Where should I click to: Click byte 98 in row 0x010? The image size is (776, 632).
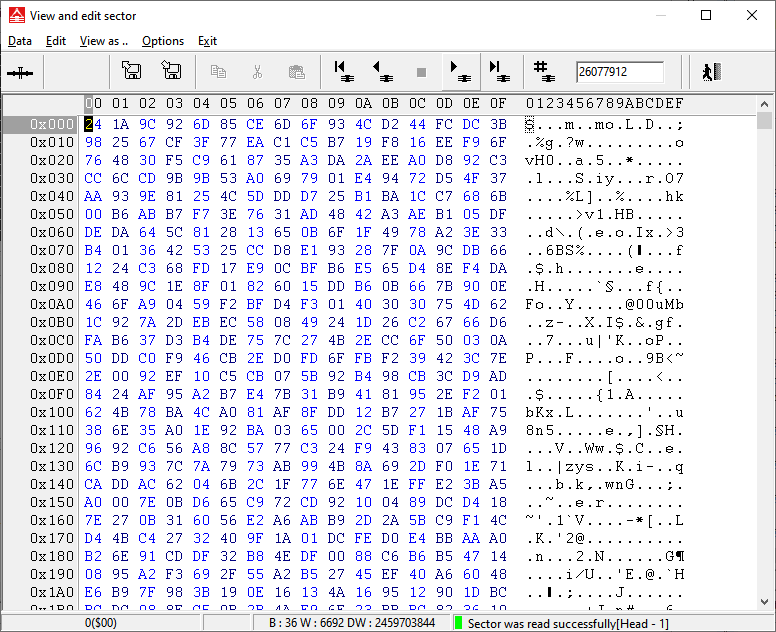[93, 143]
